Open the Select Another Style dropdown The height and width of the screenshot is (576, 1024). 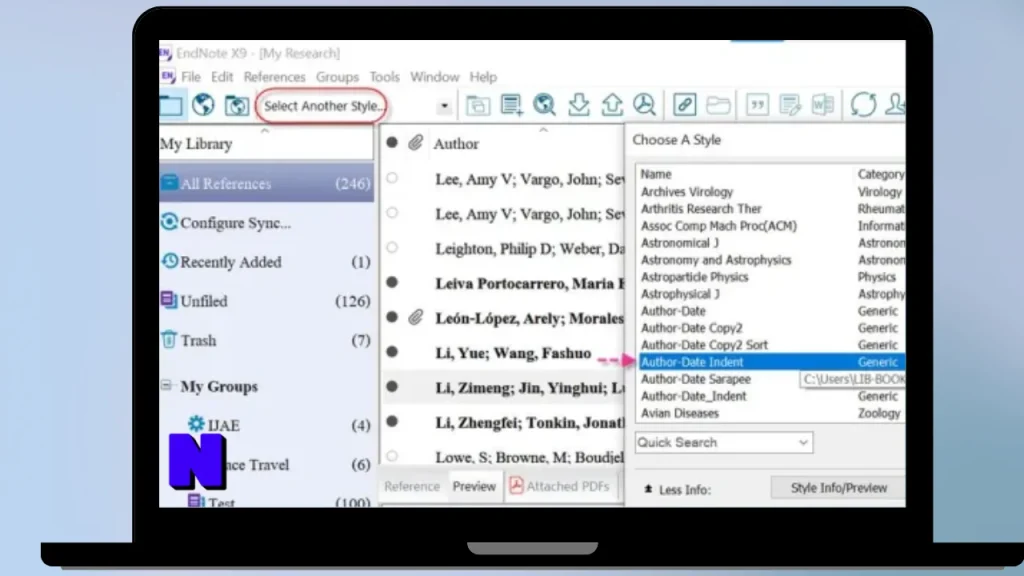444,106
